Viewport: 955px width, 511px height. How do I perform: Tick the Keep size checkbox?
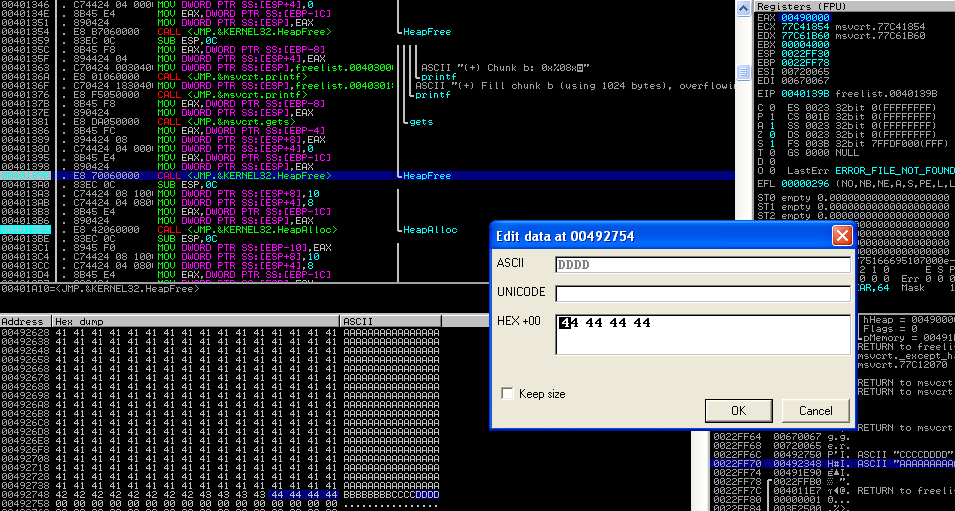[507, 393]
